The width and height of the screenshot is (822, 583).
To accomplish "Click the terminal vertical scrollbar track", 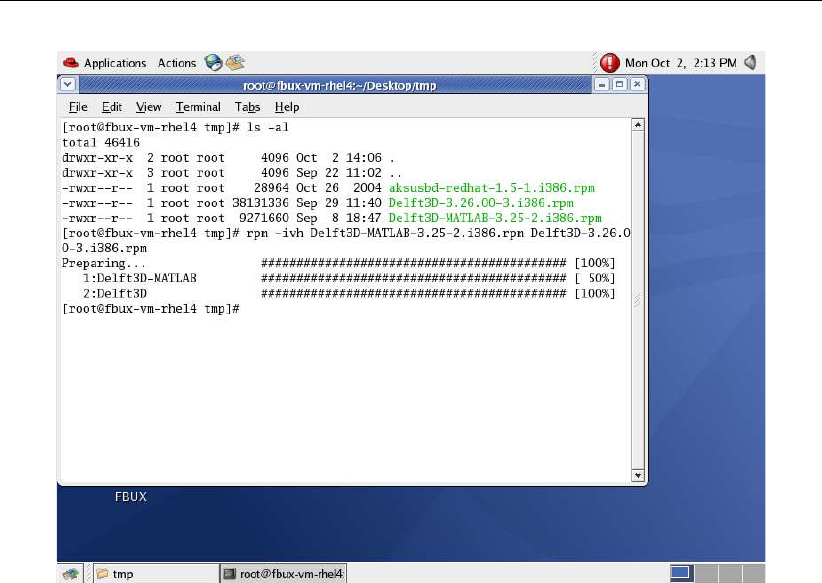I will pos(637,300).
